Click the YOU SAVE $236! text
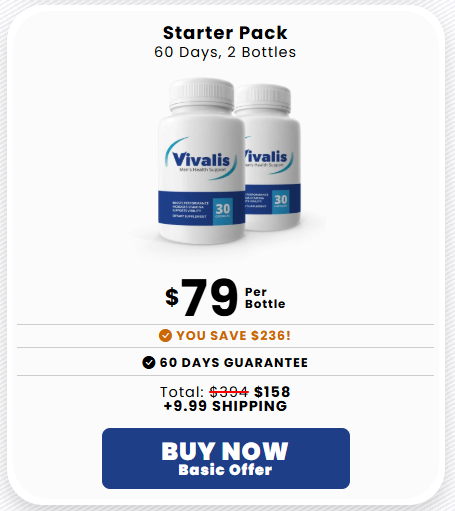 pos(234,336)
